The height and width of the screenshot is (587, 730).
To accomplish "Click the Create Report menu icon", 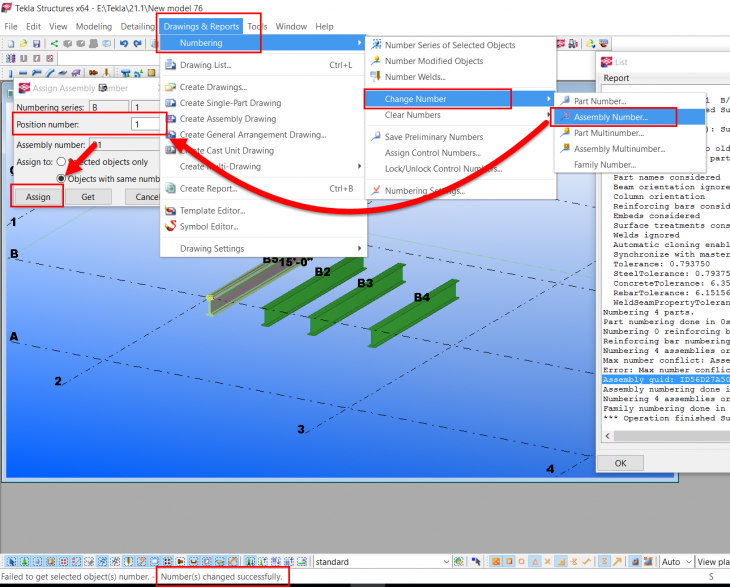I will pyautogui.click(x=169, y=188).
